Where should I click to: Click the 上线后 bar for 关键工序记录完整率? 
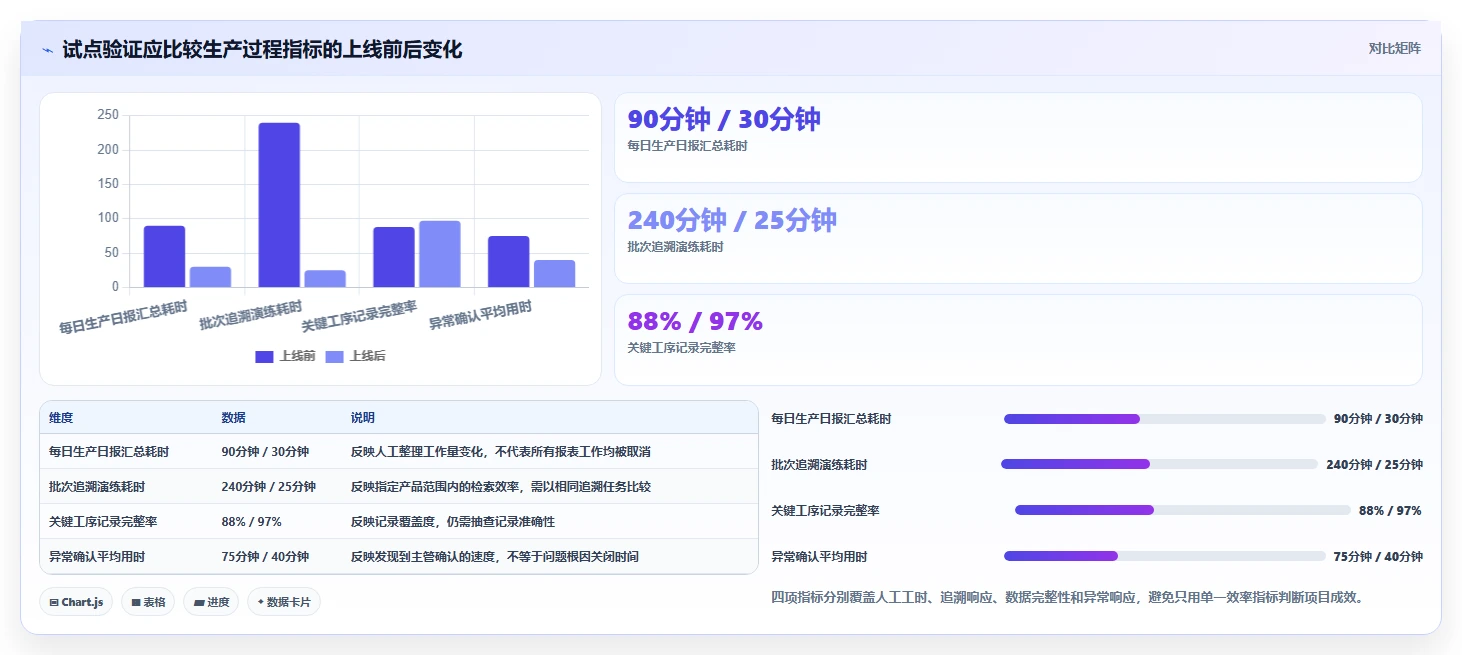440,254
